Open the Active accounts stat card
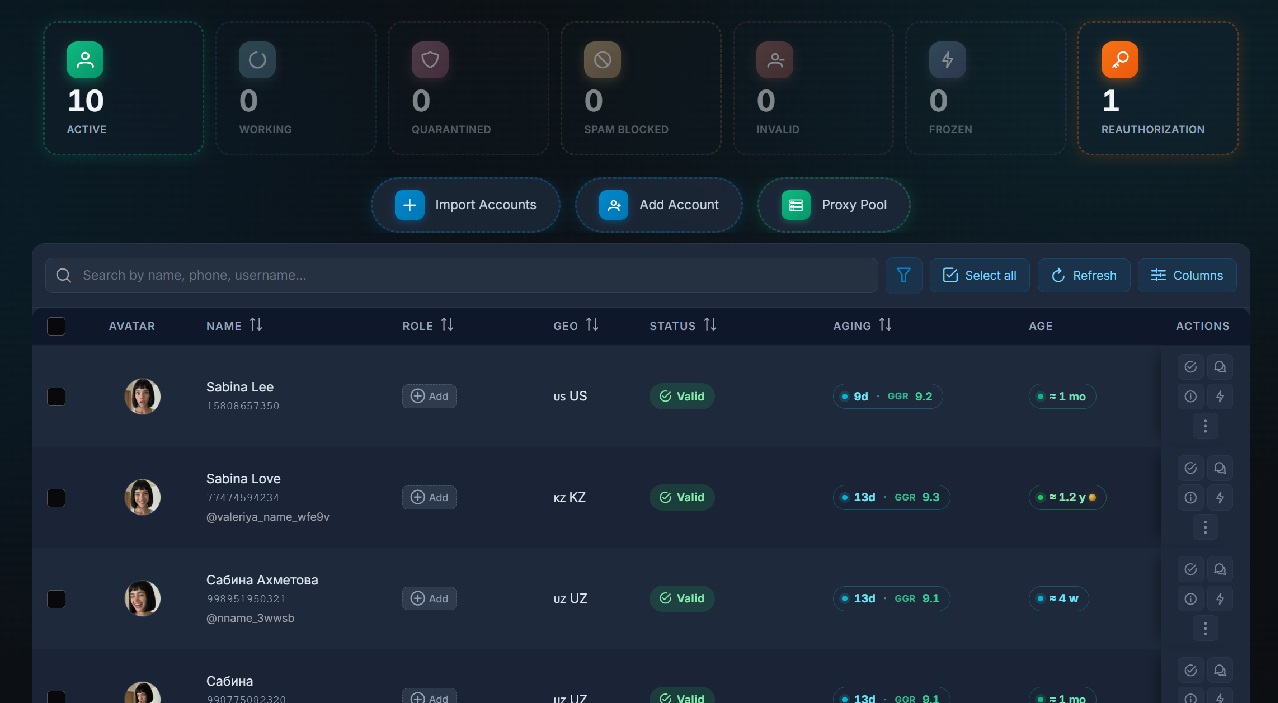The width and height of the screenshot is (1278, 703). tap(124, 89)
